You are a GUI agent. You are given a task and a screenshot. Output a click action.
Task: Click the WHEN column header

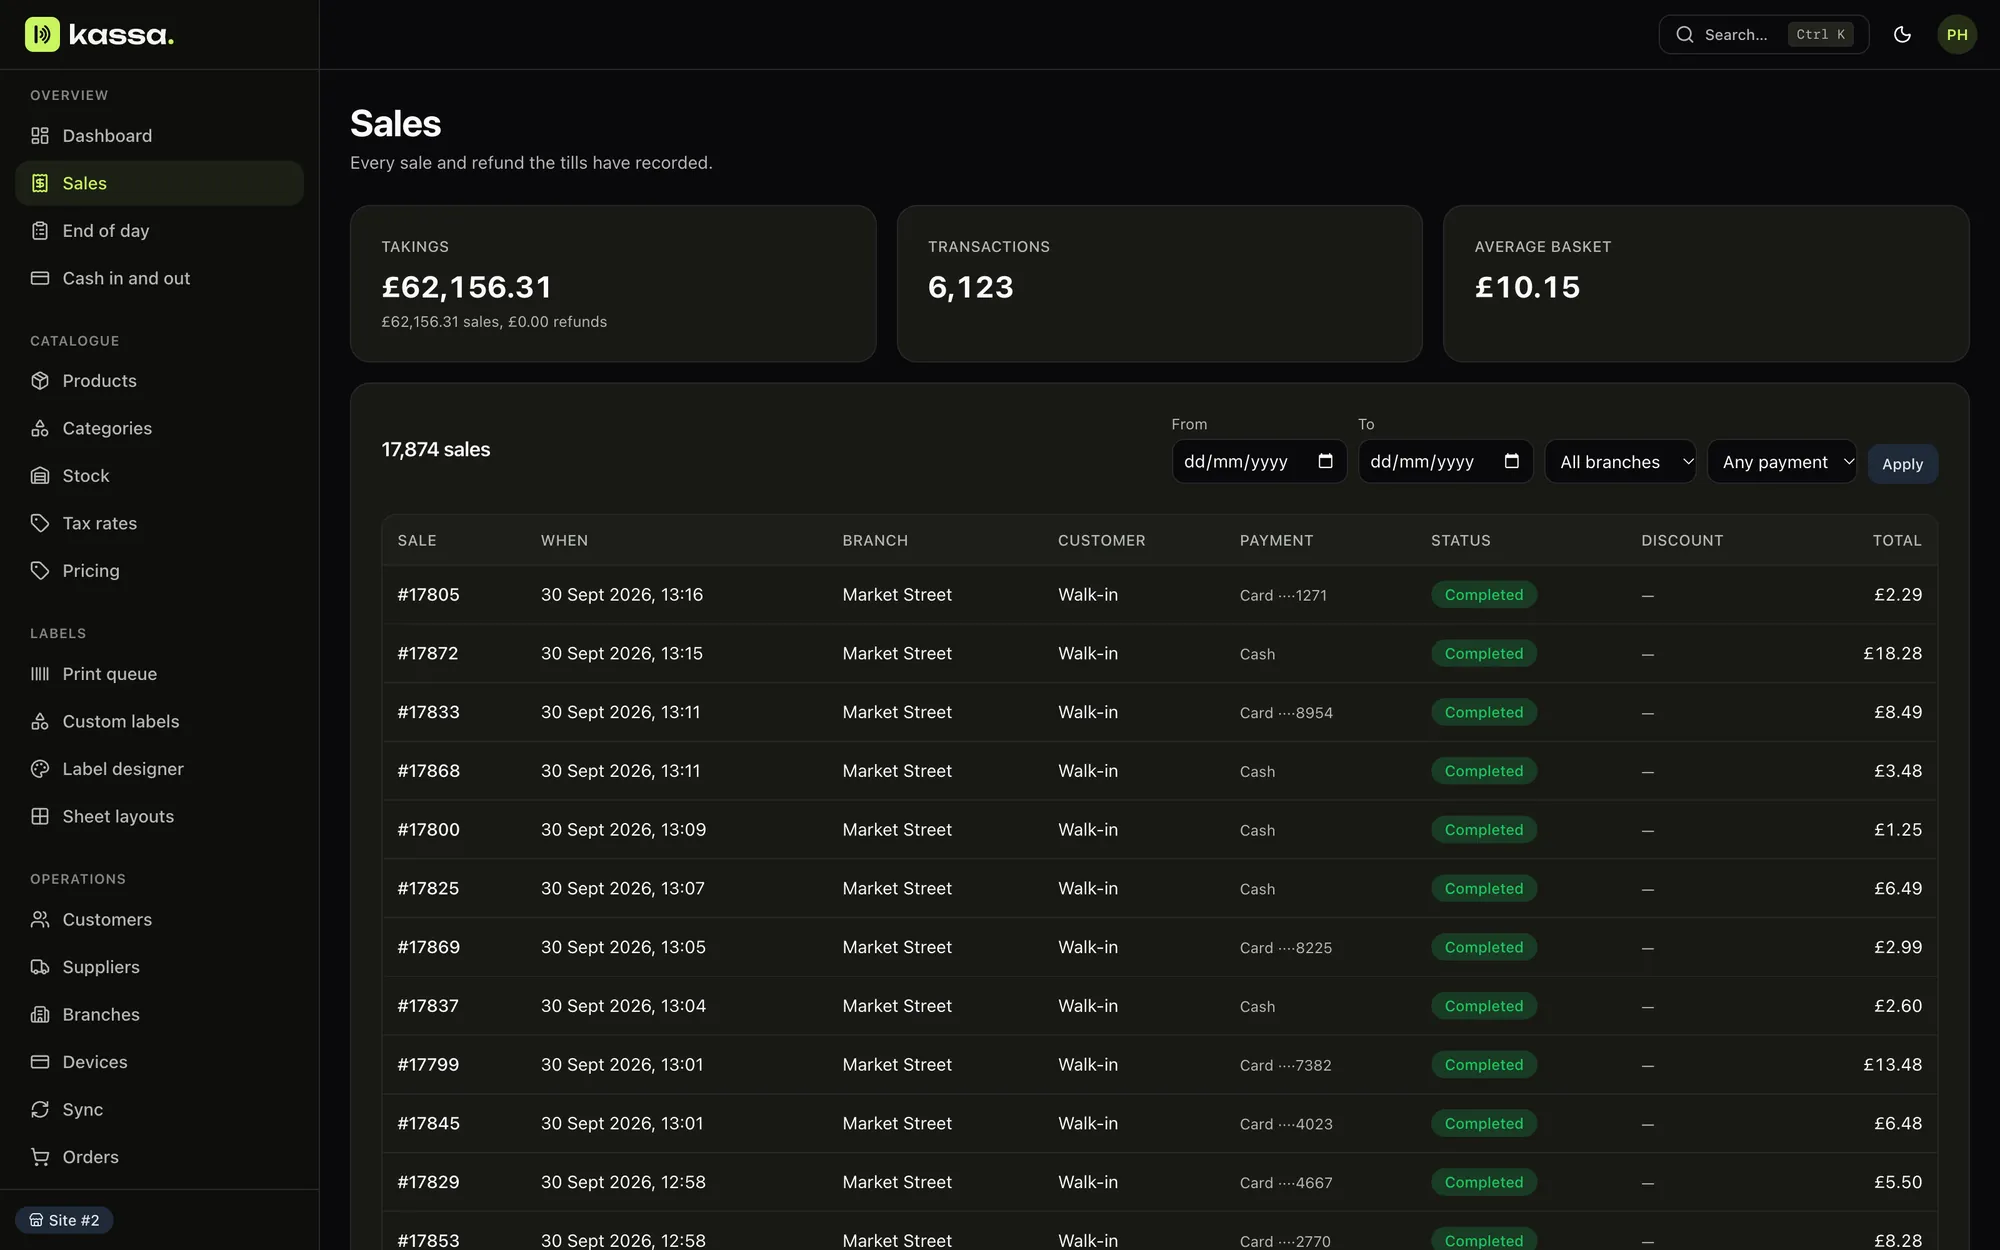coord(564,541)
